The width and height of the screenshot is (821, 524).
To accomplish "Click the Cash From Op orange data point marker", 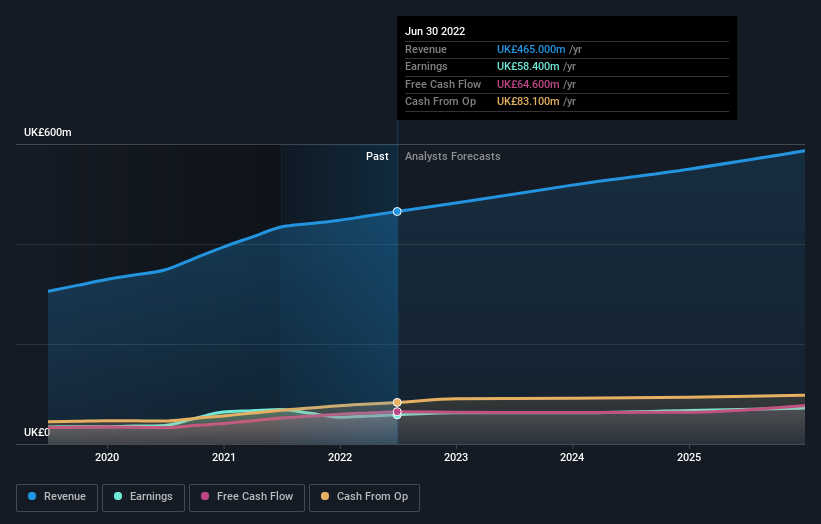I will (x=397, y=402).
